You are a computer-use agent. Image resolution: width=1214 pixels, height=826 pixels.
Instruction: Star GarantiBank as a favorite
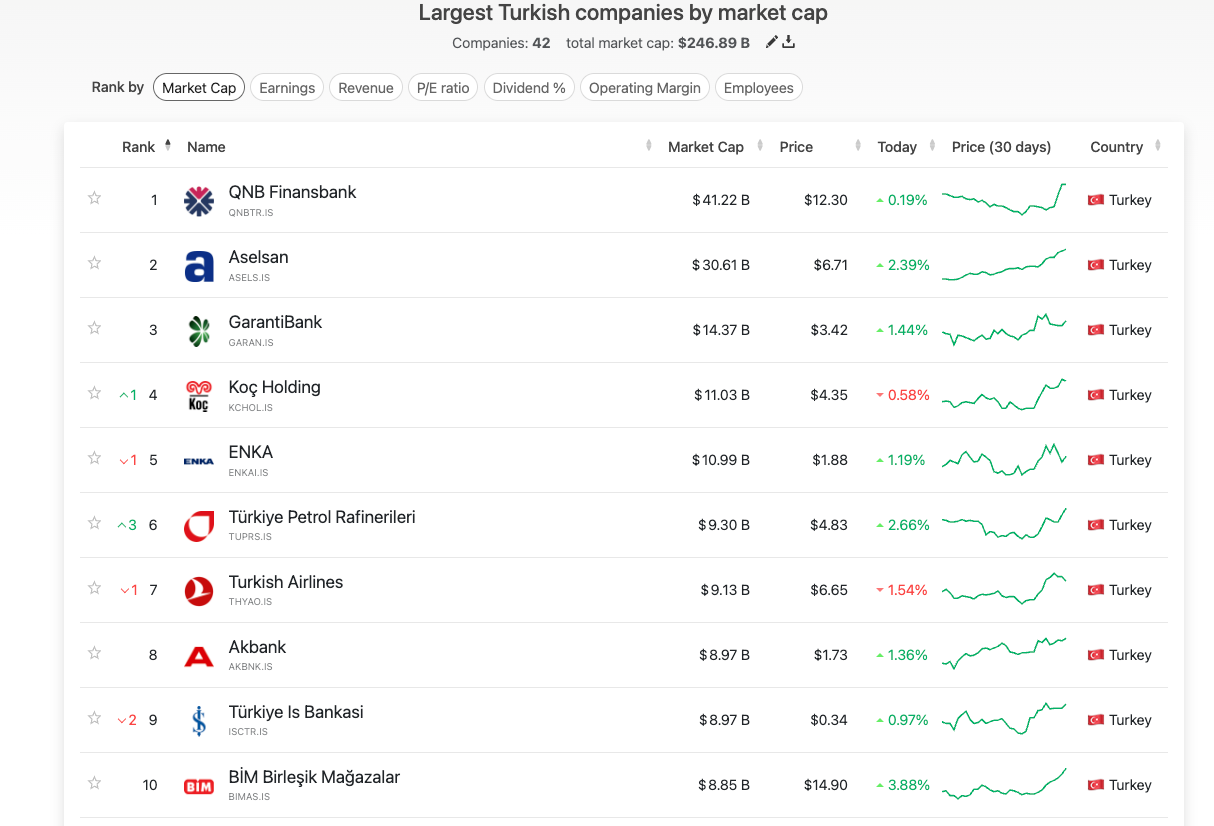click(x=95, y=328)
